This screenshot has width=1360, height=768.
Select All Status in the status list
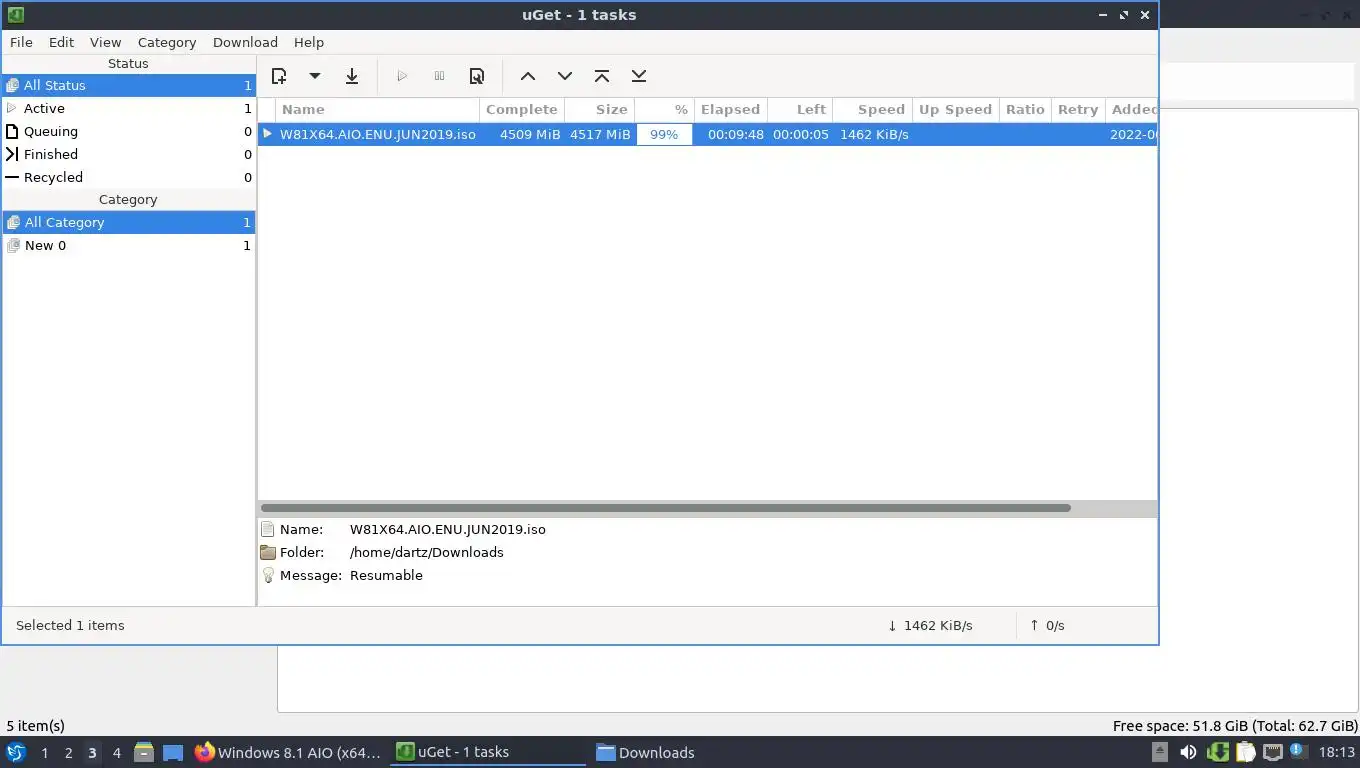pos(128,85)
